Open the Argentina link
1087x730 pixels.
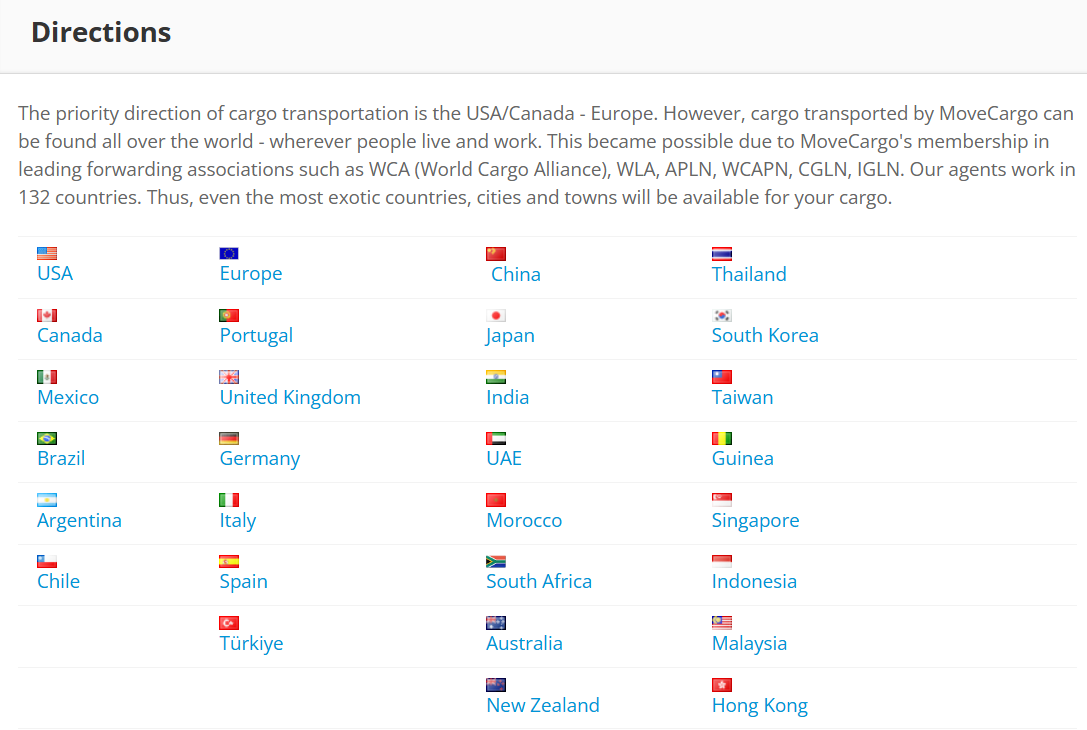coord(79,521)
